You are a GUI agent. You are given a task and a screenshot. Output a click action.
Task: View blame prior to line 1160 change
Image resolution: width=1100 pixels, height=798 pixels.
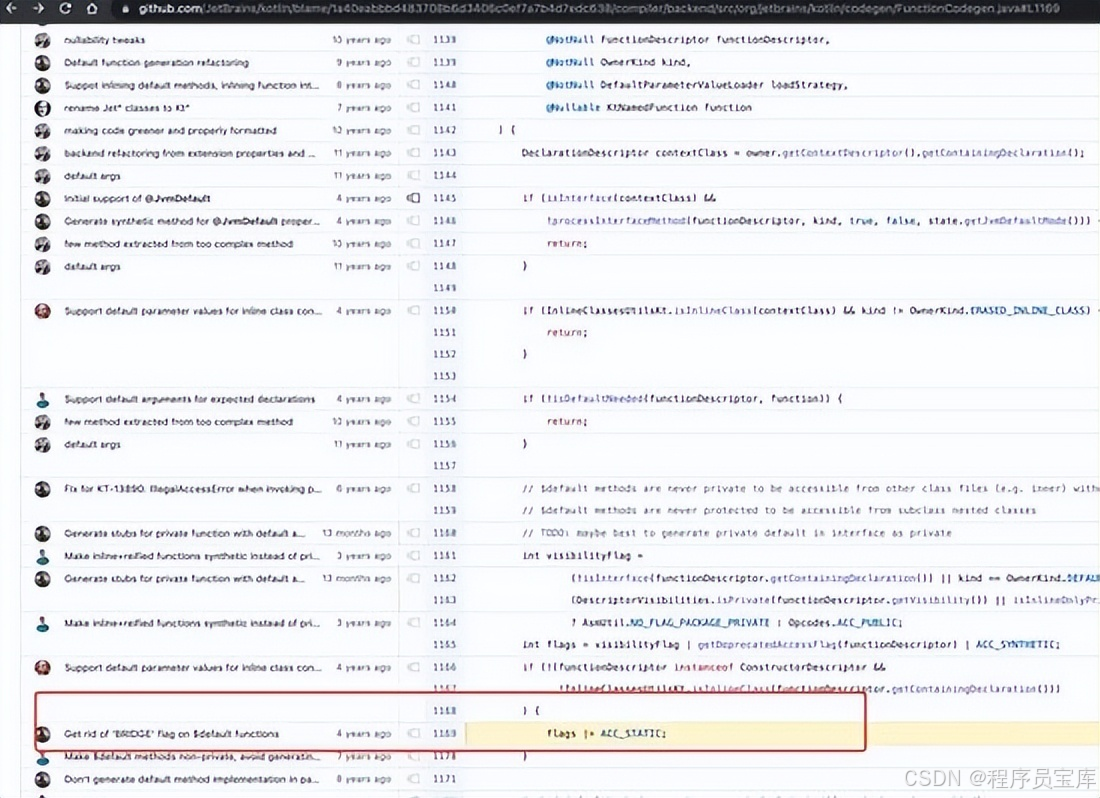414,533
